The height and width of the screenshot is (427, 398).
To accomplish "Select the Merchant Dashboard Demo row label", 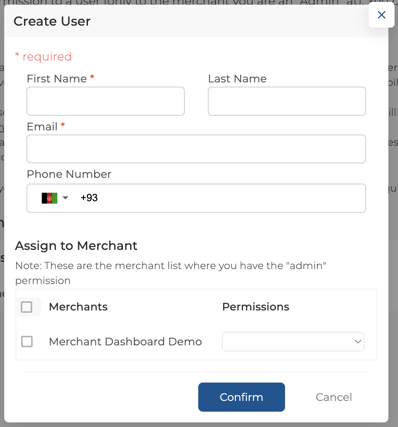I will click(125, 342).
